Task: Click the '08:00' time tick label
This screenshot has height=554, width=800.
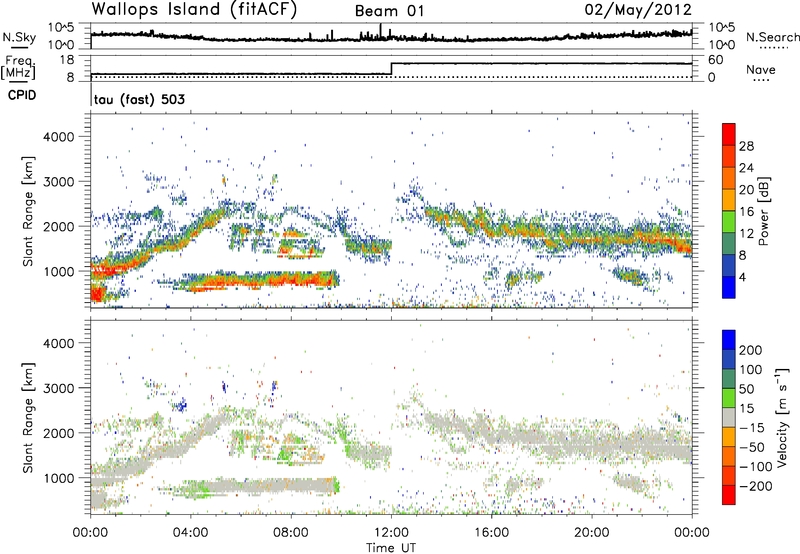Action: click(x=291, y=533)
